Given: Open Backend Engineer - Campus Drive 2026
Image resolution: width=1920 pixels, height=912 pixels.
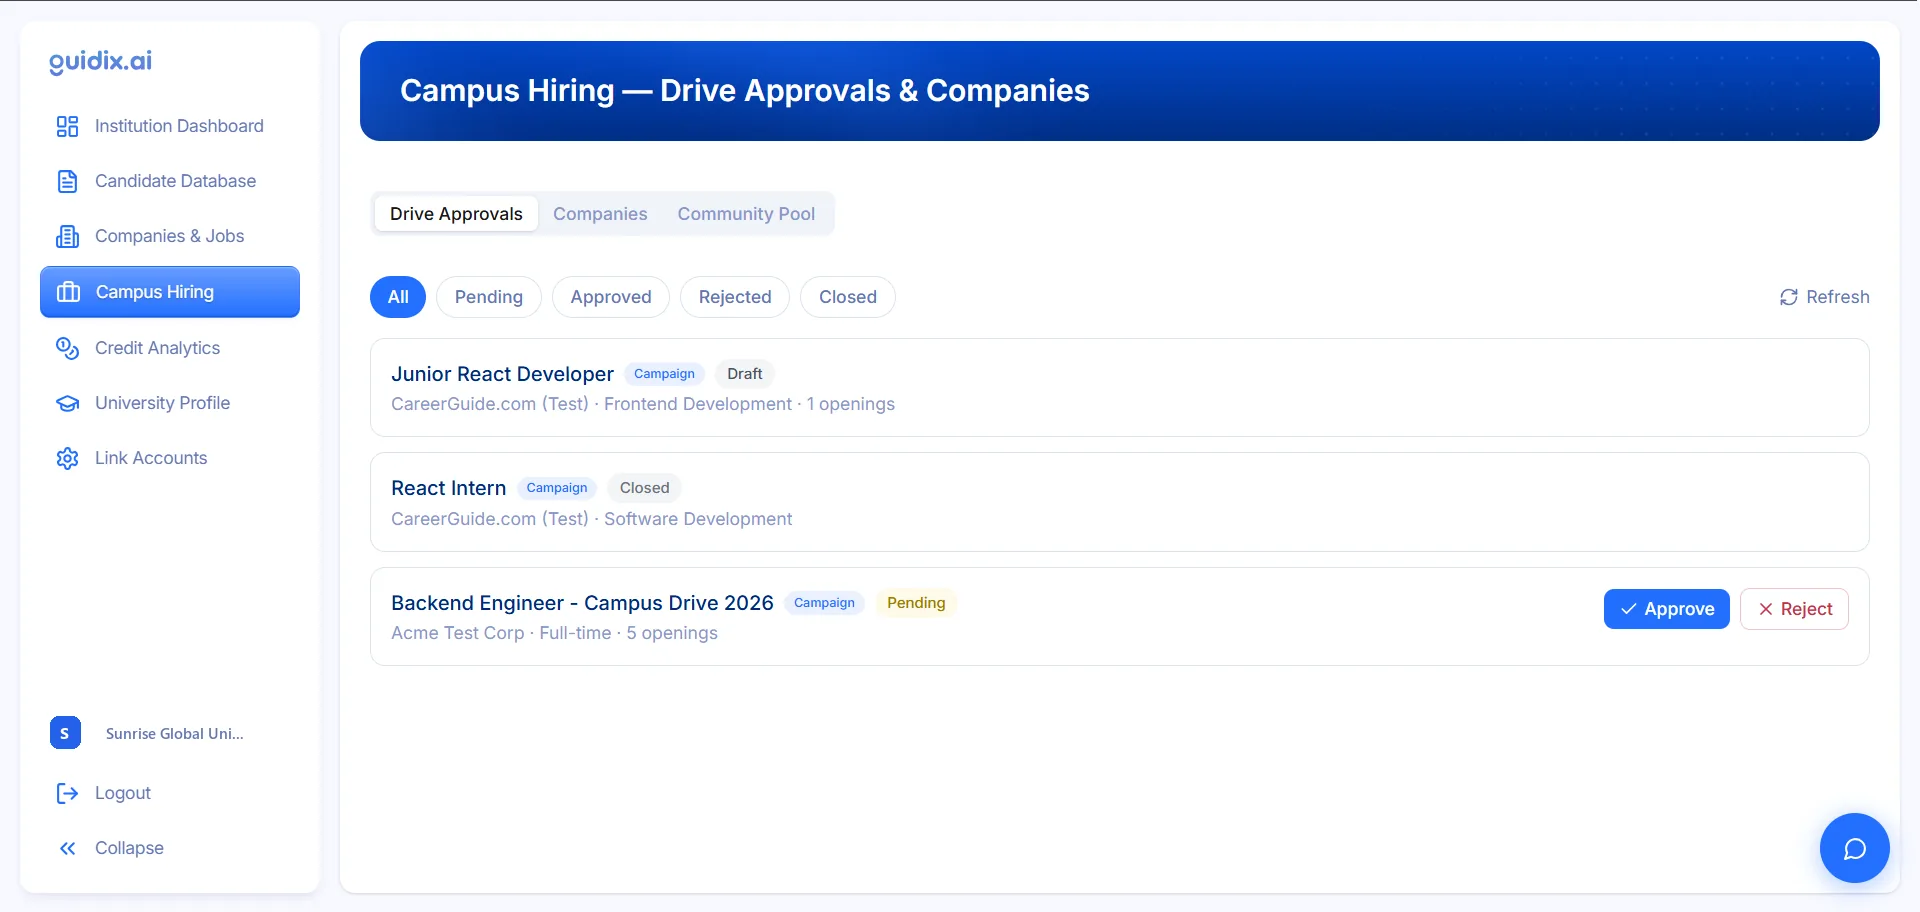Looking at the screenshot, I should (x=582, y=603).
